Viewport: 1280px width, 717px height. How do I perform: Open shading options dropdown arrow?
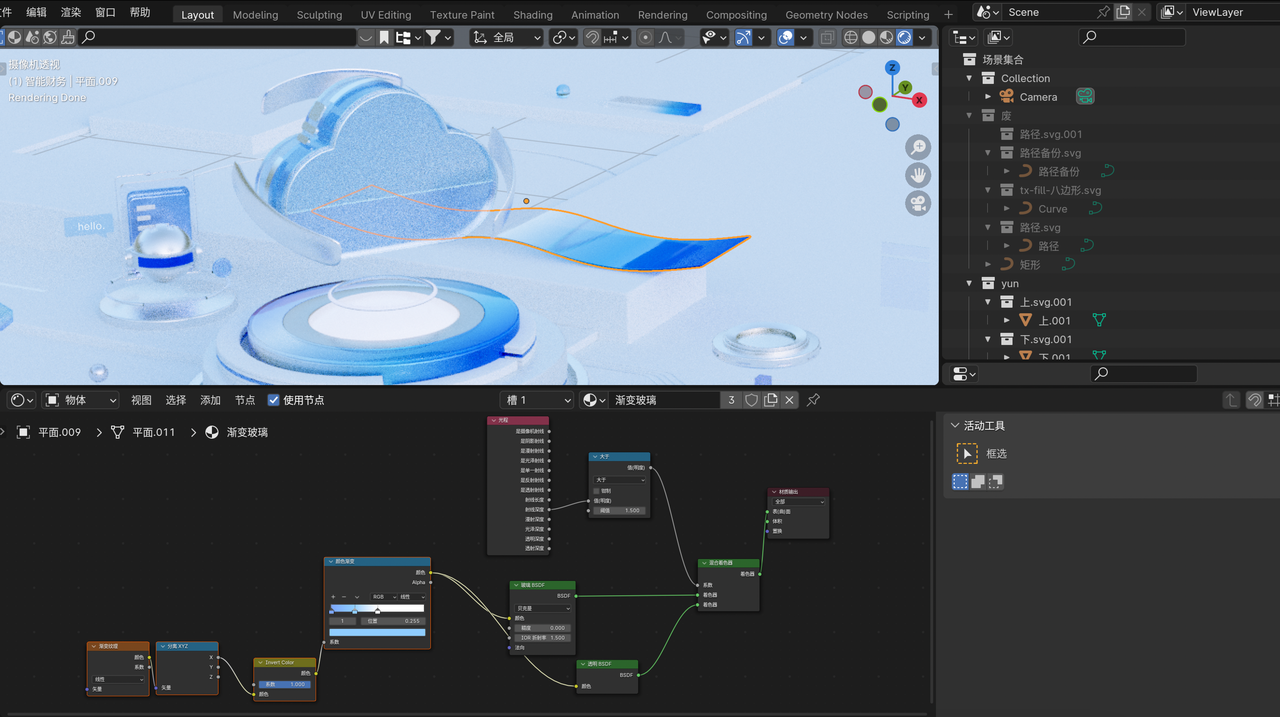click(x=924, y=37)
